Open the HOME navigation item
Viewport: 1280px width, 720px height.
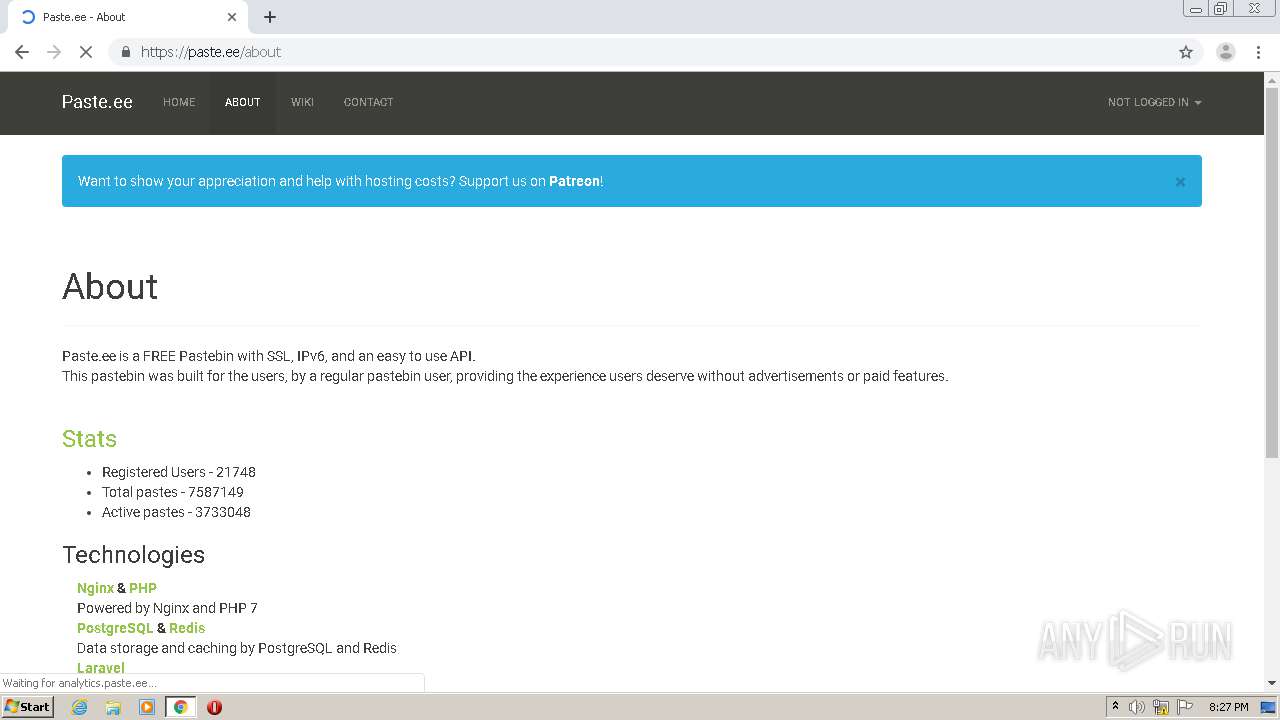(179, 102)
